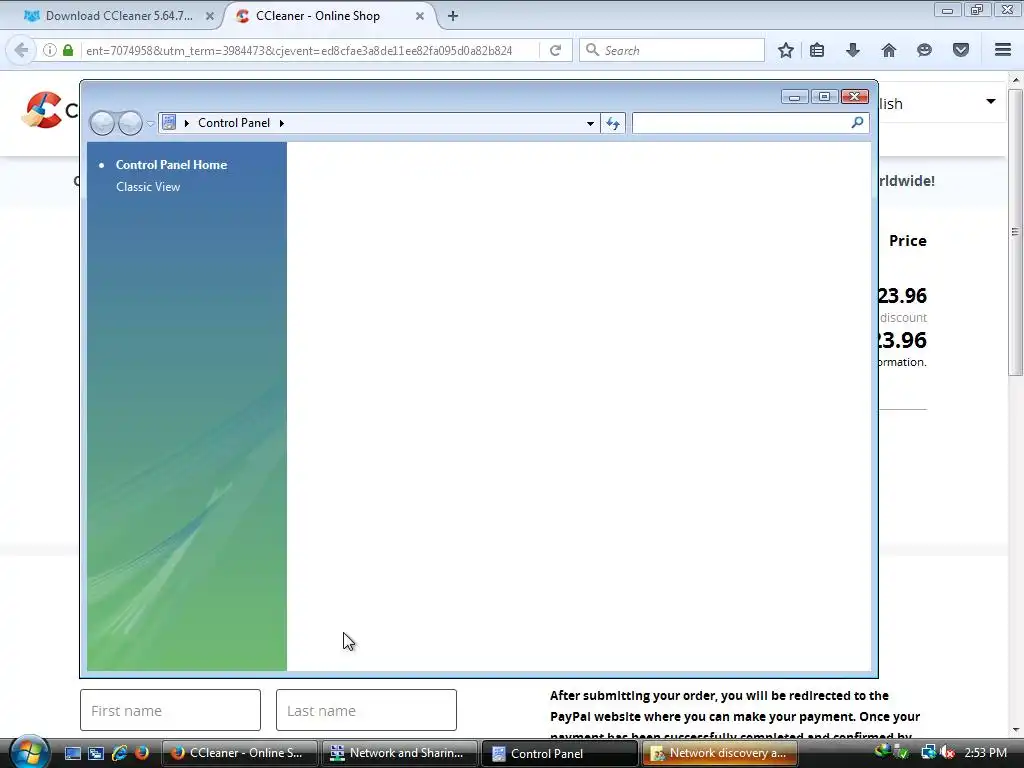
Task: Switch to Control Panel taskbar button
Action: point(560,753)
